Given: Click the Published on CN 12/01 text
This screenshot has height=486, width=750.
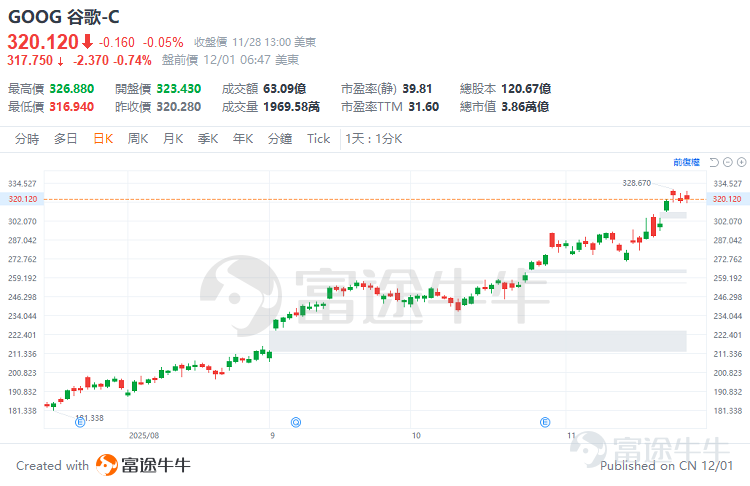Looking at the screenshot, I should [x=666, y=465].
